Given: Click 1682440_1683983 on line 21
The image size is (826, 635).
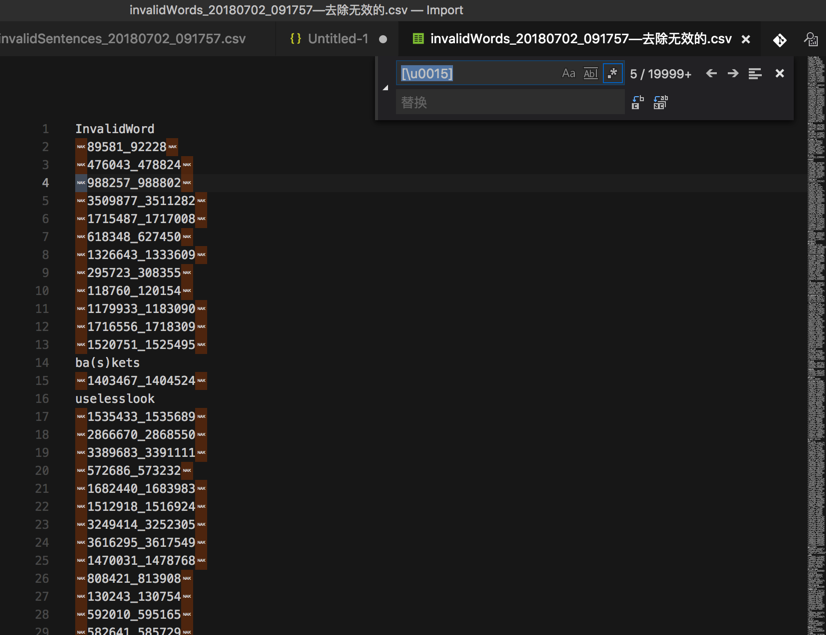Looking at the screenshot, I should tap(141, 489).
